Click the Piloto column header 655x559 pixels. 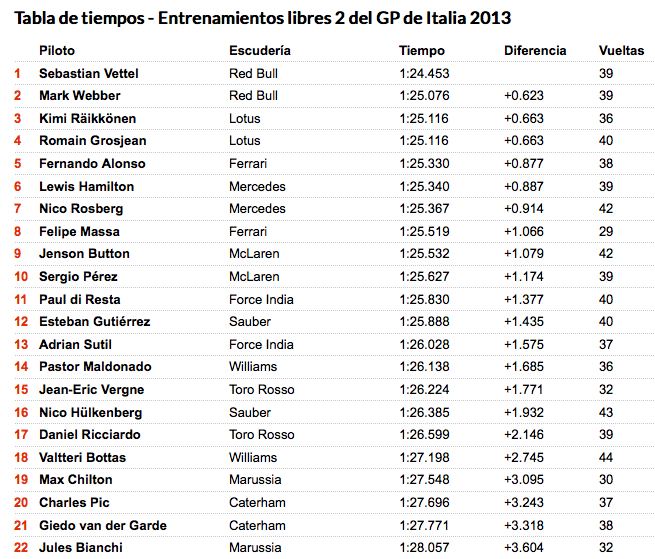click(x=57, y=51)
